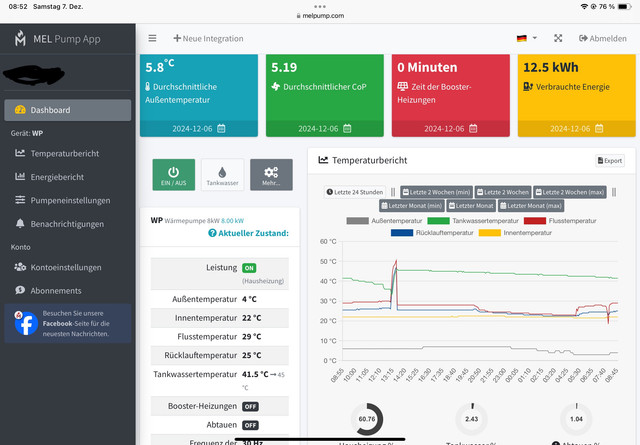The height and width of the screenshot is (445, 640).
Task: Click the 2.43 Tankwasser donut gauge
Action: (x=471, y=419)
